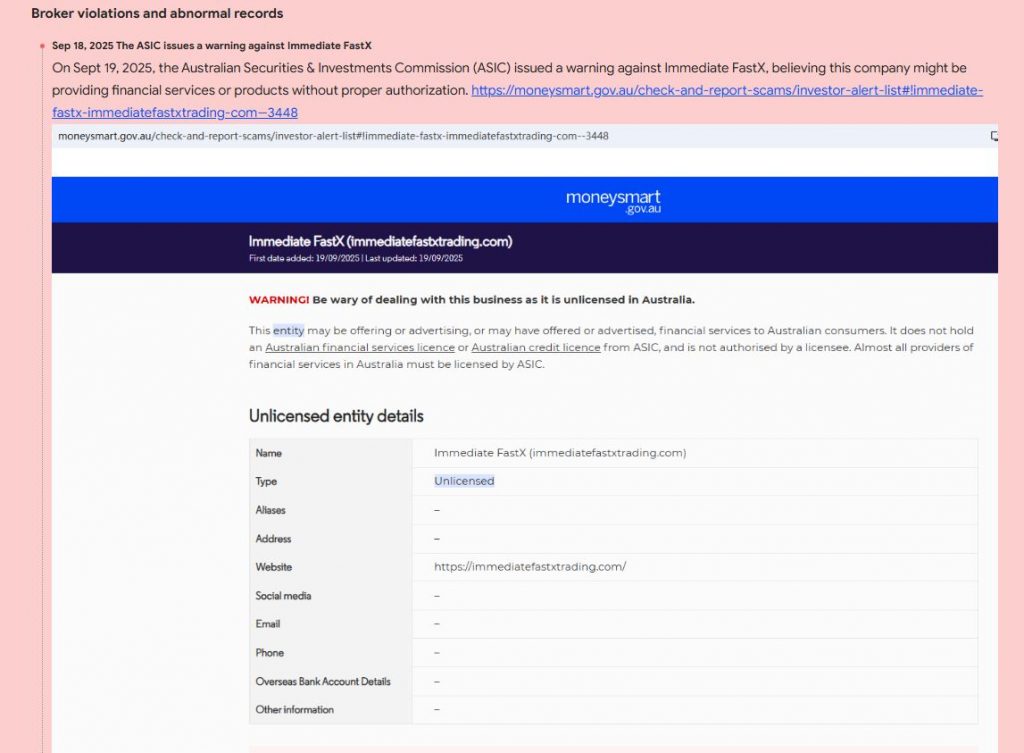
Task: Click the highlighted Unlicensed type value
Action: pos(464,481)
